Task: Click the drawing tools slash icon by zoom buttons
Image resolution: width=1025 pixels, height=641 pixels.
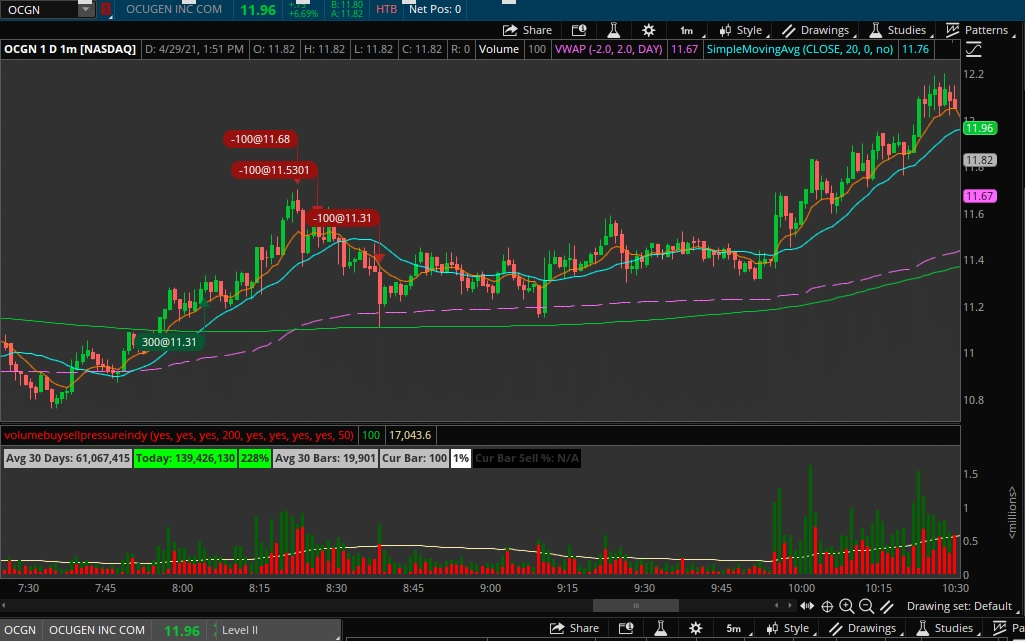Action: click(x=887, y=606)
